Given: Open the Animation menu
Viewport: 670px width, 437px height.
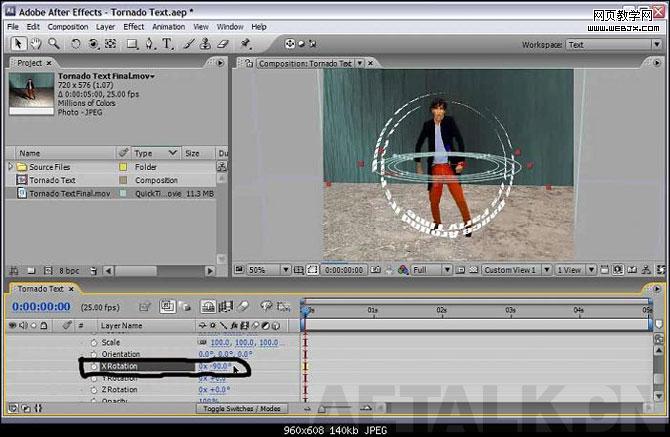Looking at the screenshot, I should pyautogui.click(x=169, y=26).
